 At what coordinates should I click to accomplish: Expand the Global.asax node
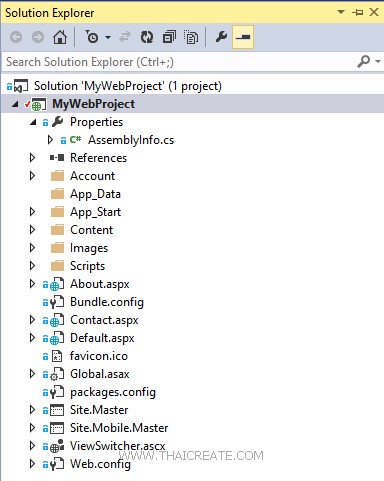(32, 374)
